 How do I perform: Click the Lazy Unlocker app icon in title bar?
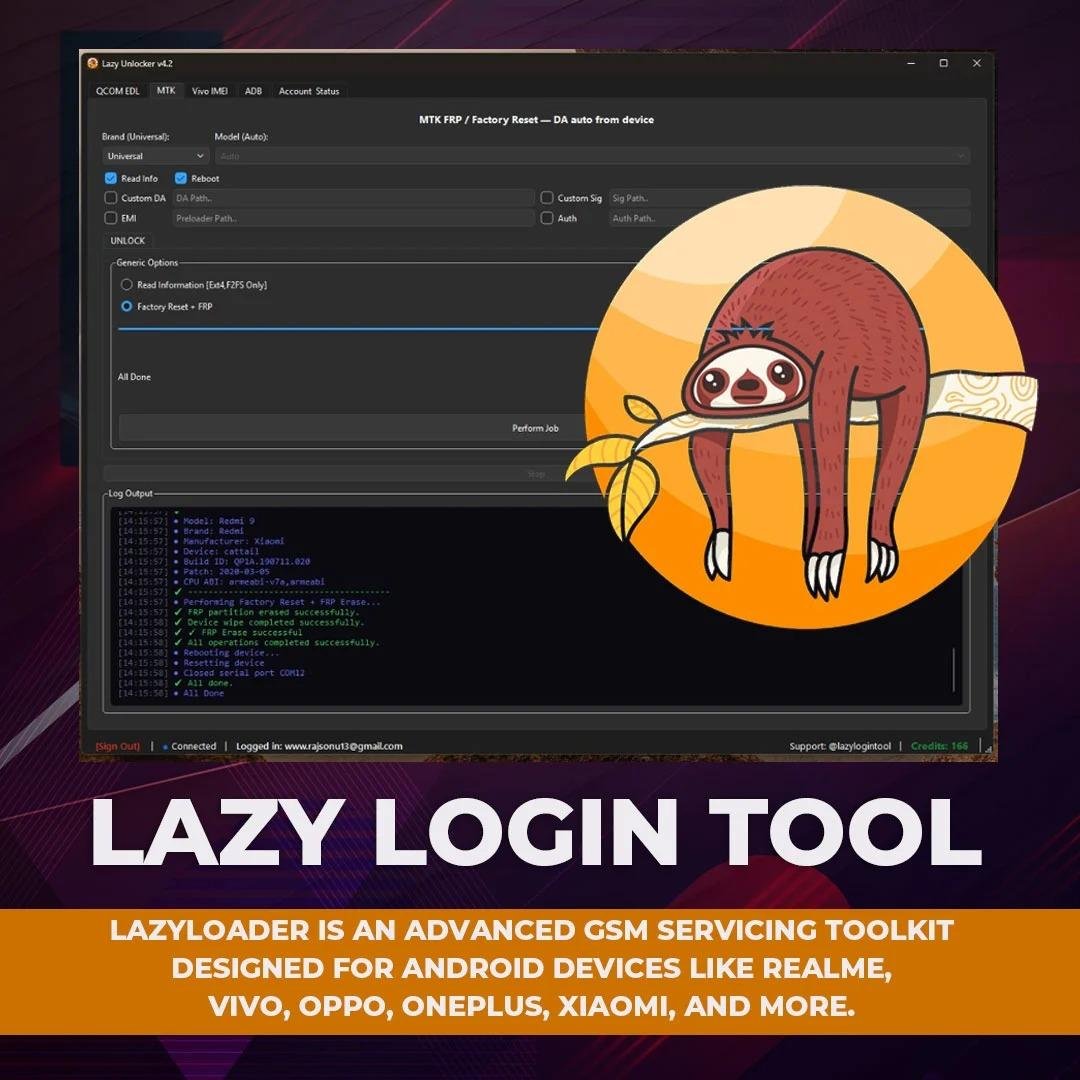(93, 63)
